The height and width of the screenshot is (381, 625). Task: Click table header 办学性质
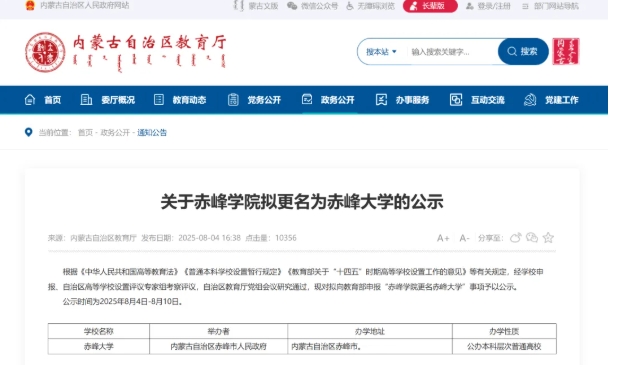504,331
